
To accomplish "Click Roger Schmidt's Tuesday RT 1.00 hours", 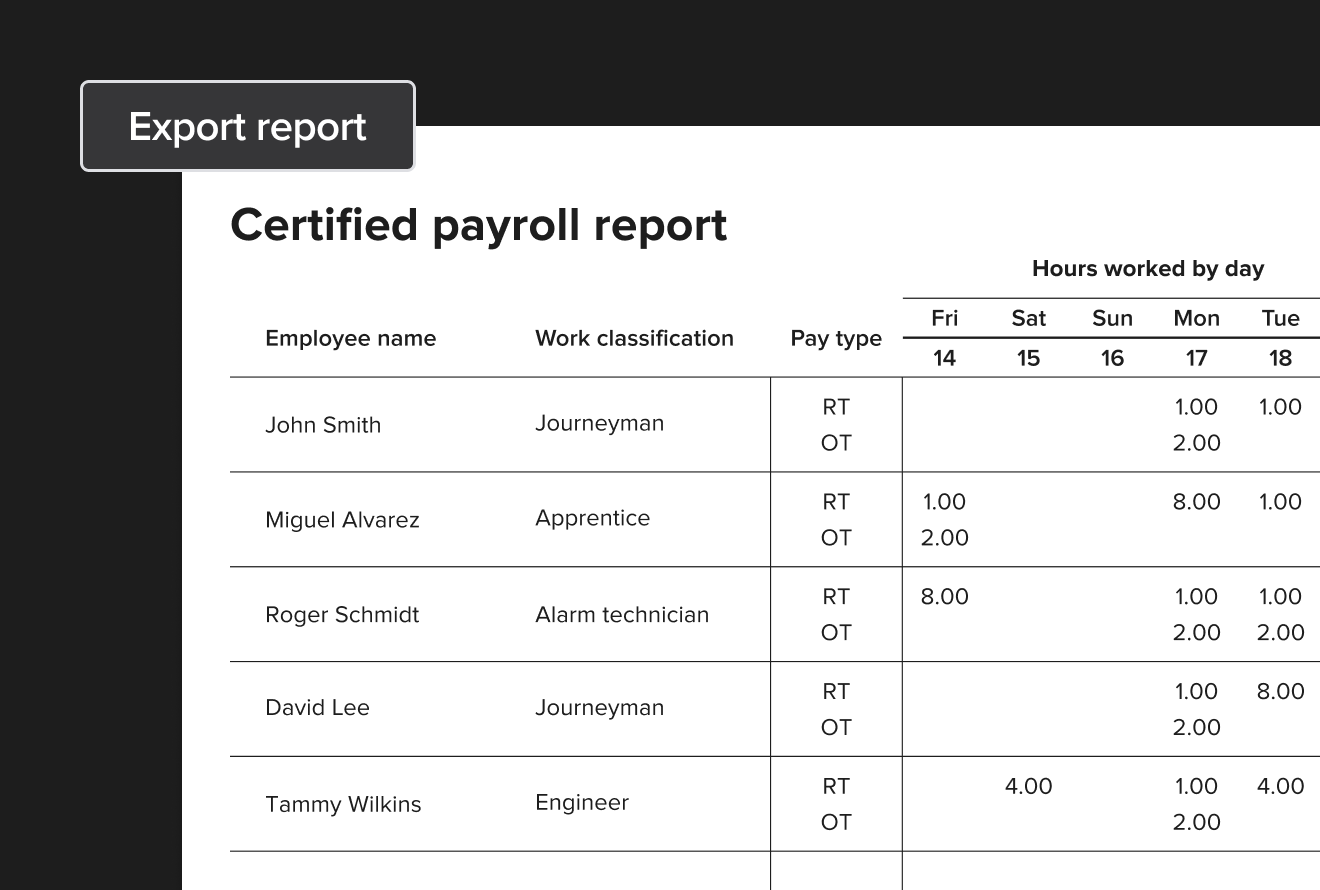I will (x=1280, y=597).
